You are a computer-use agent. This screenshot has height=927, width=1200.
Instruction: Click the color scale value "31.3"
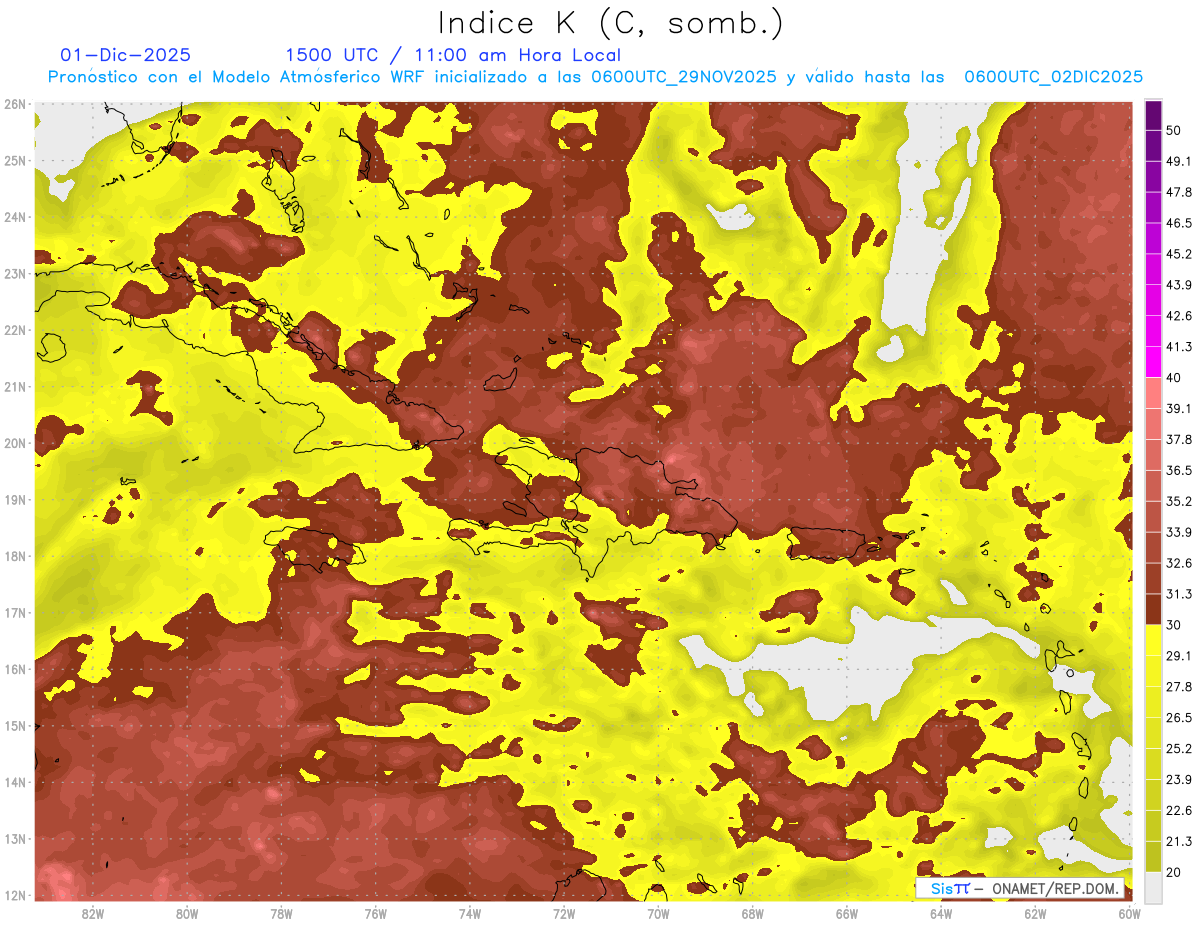tap(1179, 594)
